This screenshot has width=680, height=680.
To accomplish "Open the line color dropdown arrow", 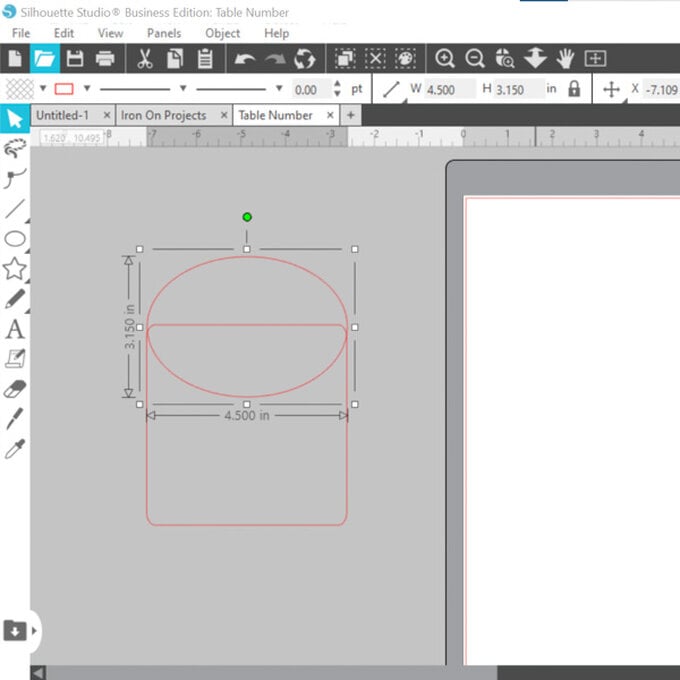I will pyautogui.click(x=87, y=88).
